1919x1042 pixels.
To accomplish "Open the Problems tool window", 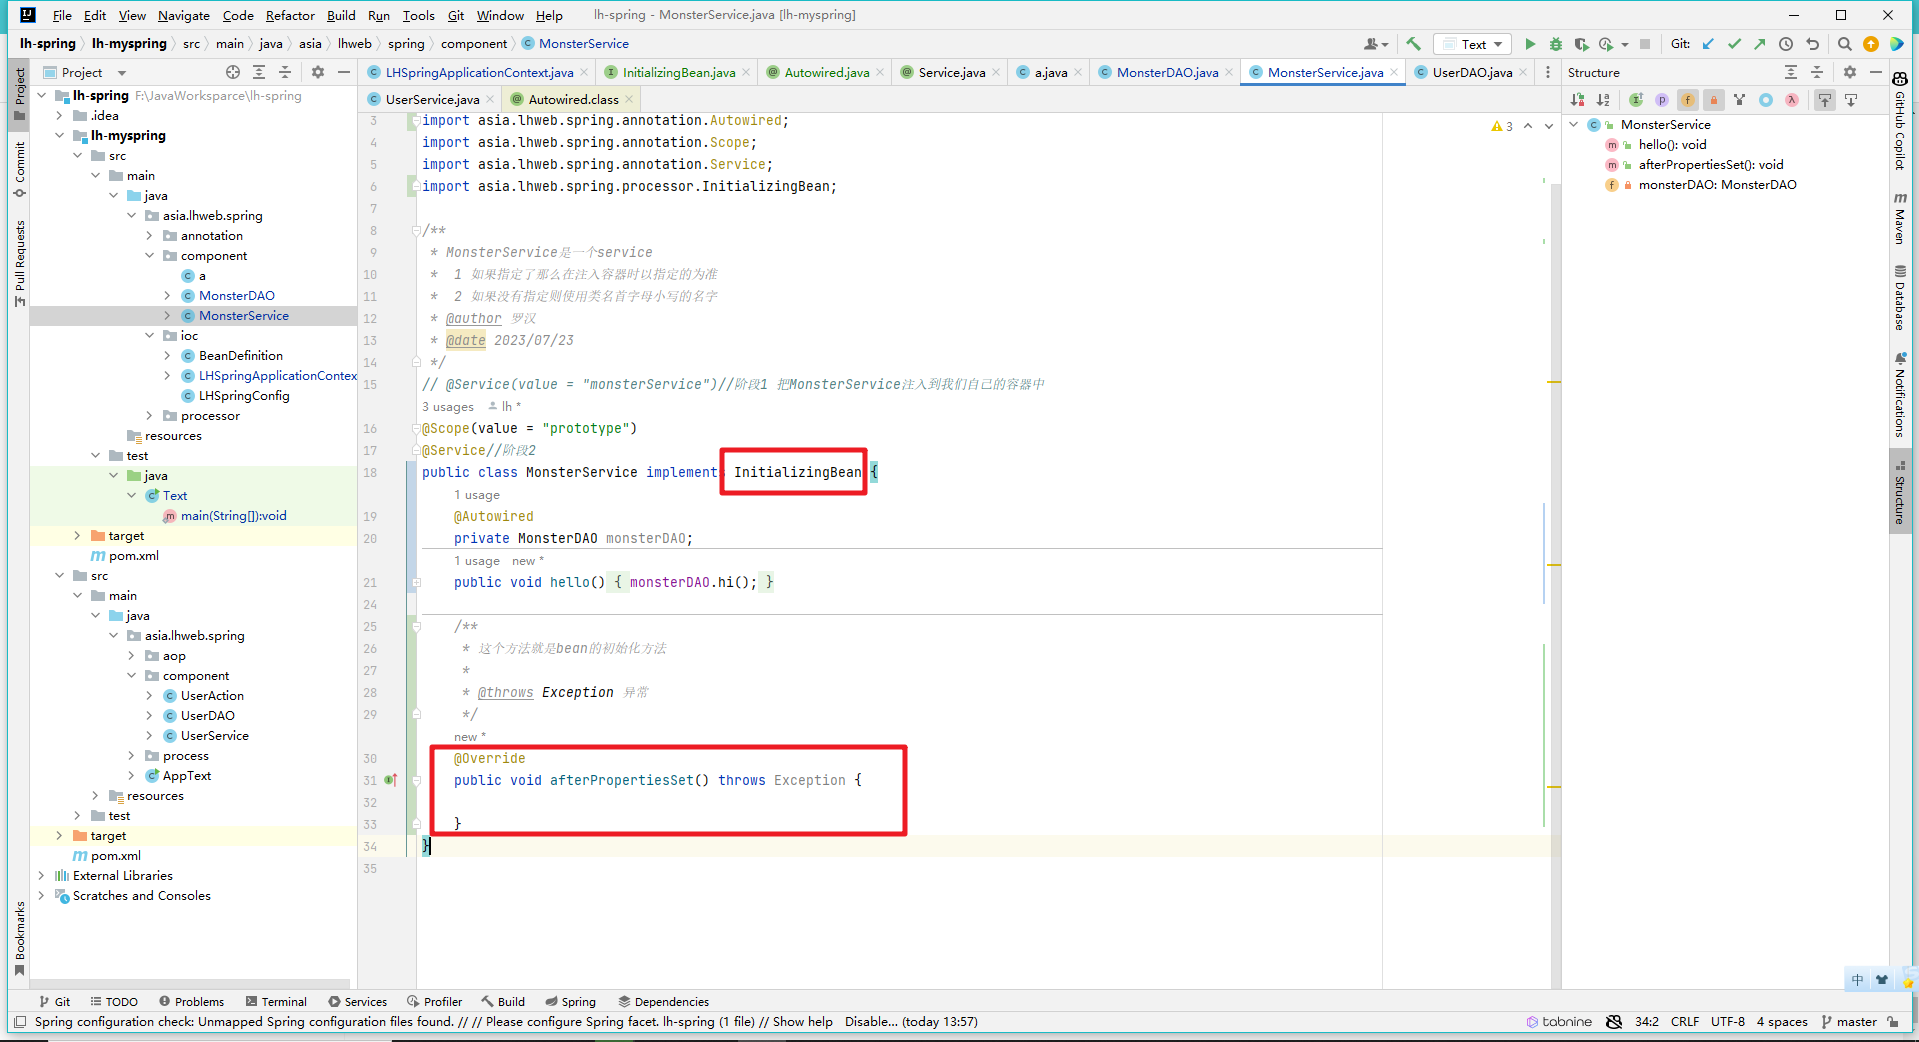I will tap(191, 1002).
